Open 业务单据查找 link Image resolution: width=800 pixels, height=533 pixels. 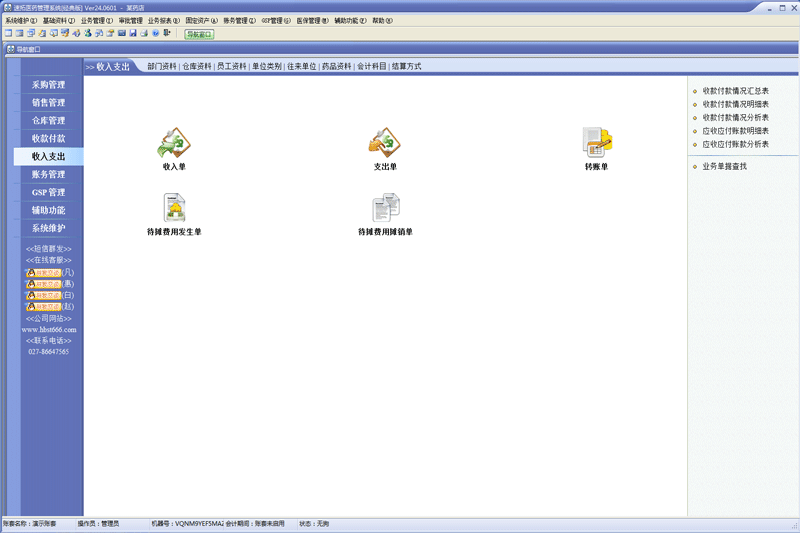[724, 167]
